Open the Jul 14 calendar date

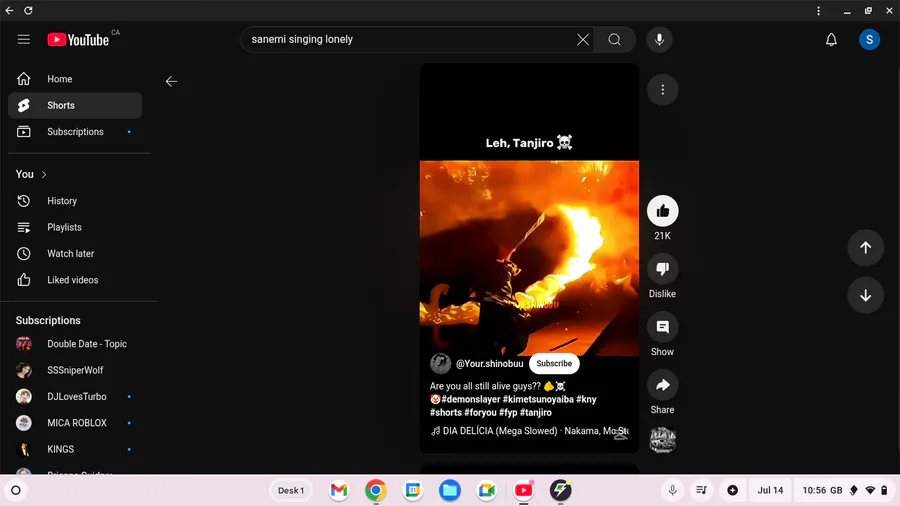coord(770,491)
